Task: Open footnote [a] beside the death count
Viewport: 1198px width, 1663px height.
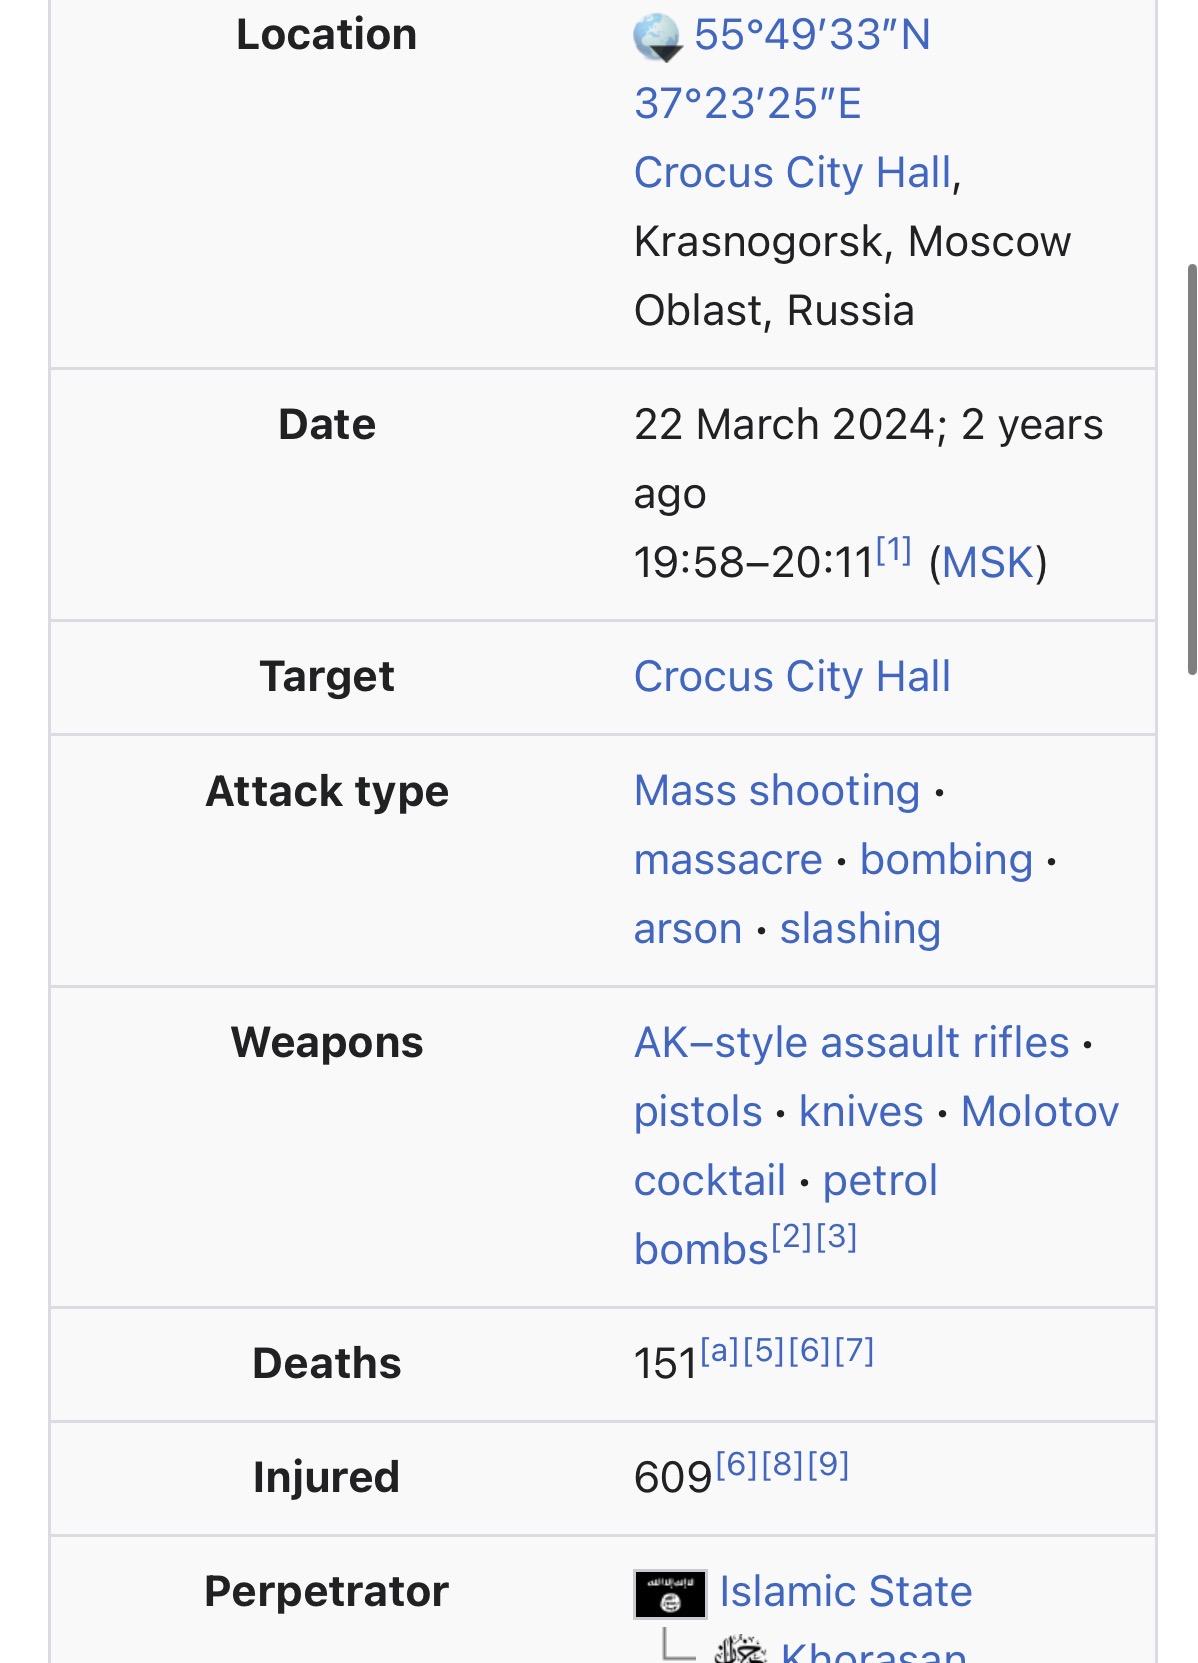Action: (x=719, y=1352)
